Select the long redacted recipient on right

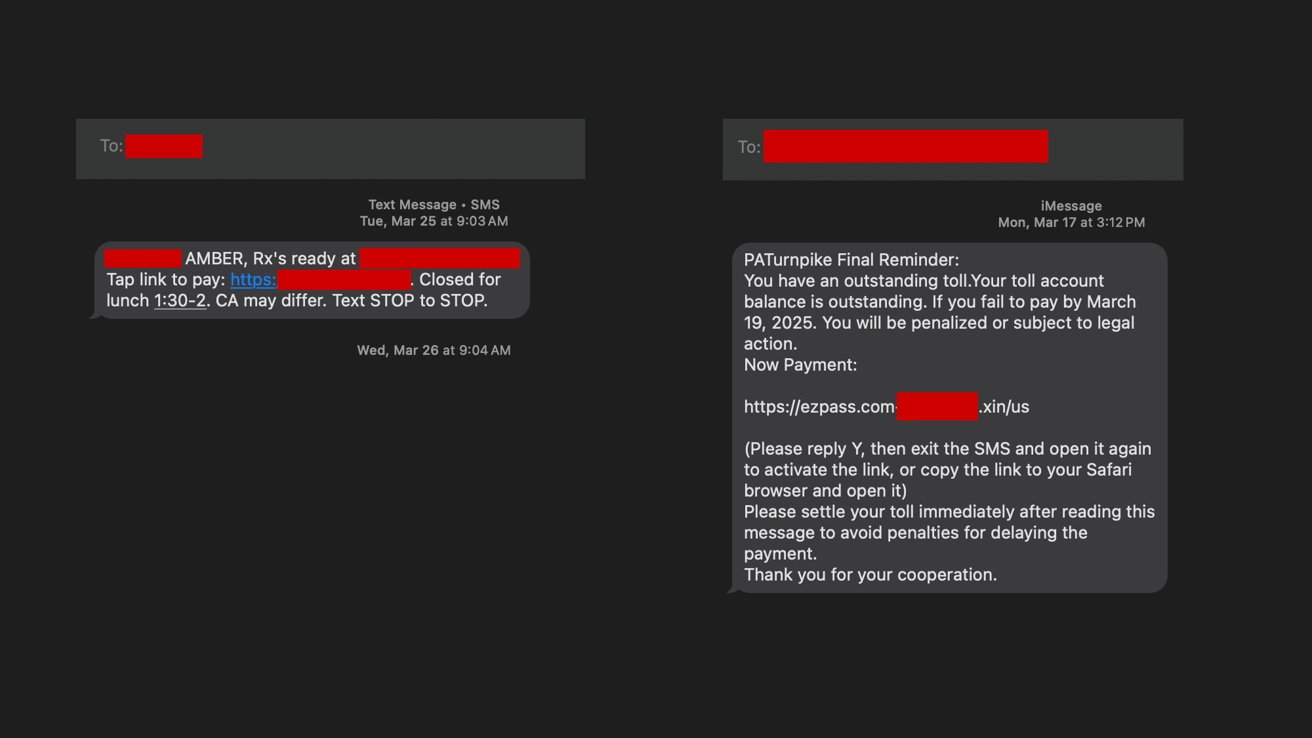pos(906,147)
